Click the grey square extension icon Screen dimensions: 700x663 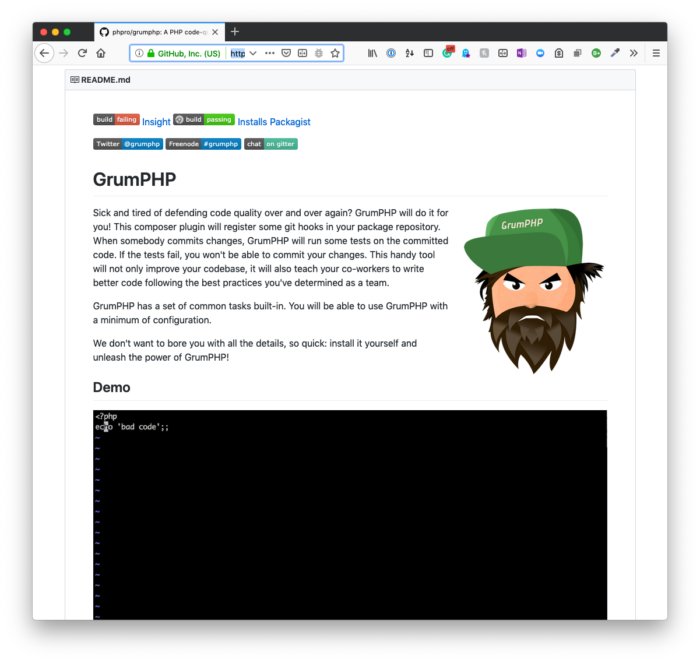click(484, 53)
